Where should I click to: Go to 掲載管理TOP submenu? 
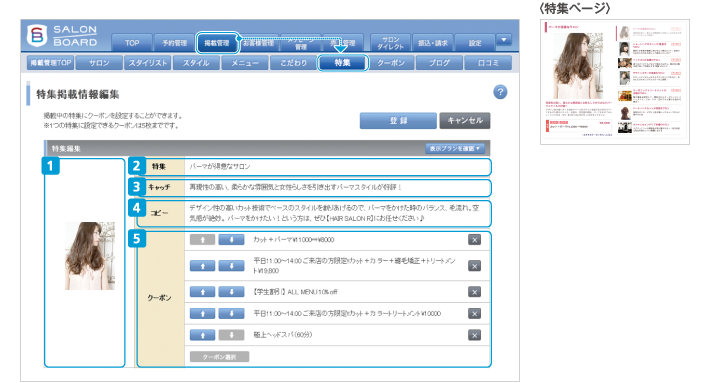[x=51, y=63]
